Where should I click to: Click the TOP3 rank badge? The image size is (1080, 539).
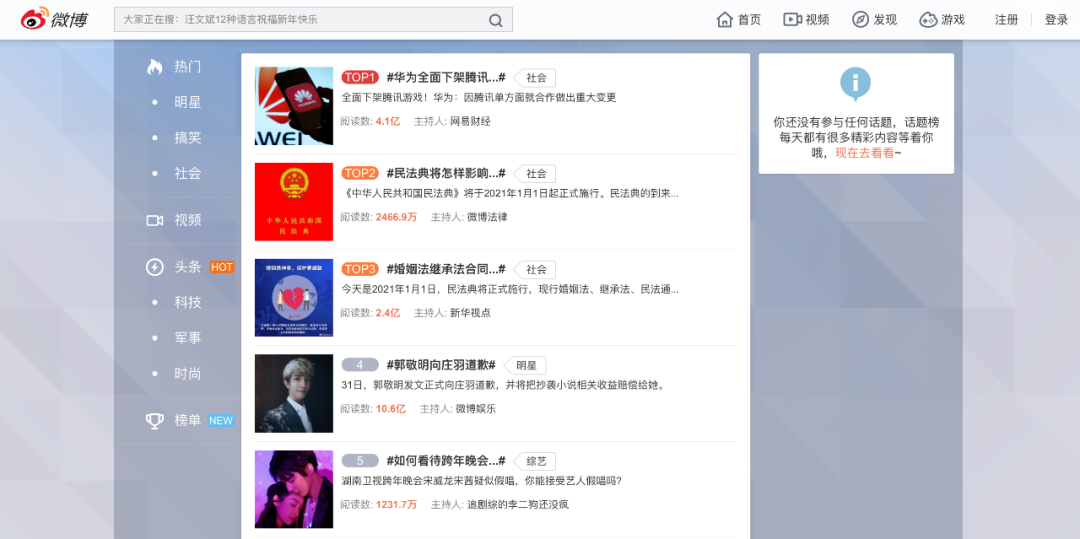[x=360, y=269]
